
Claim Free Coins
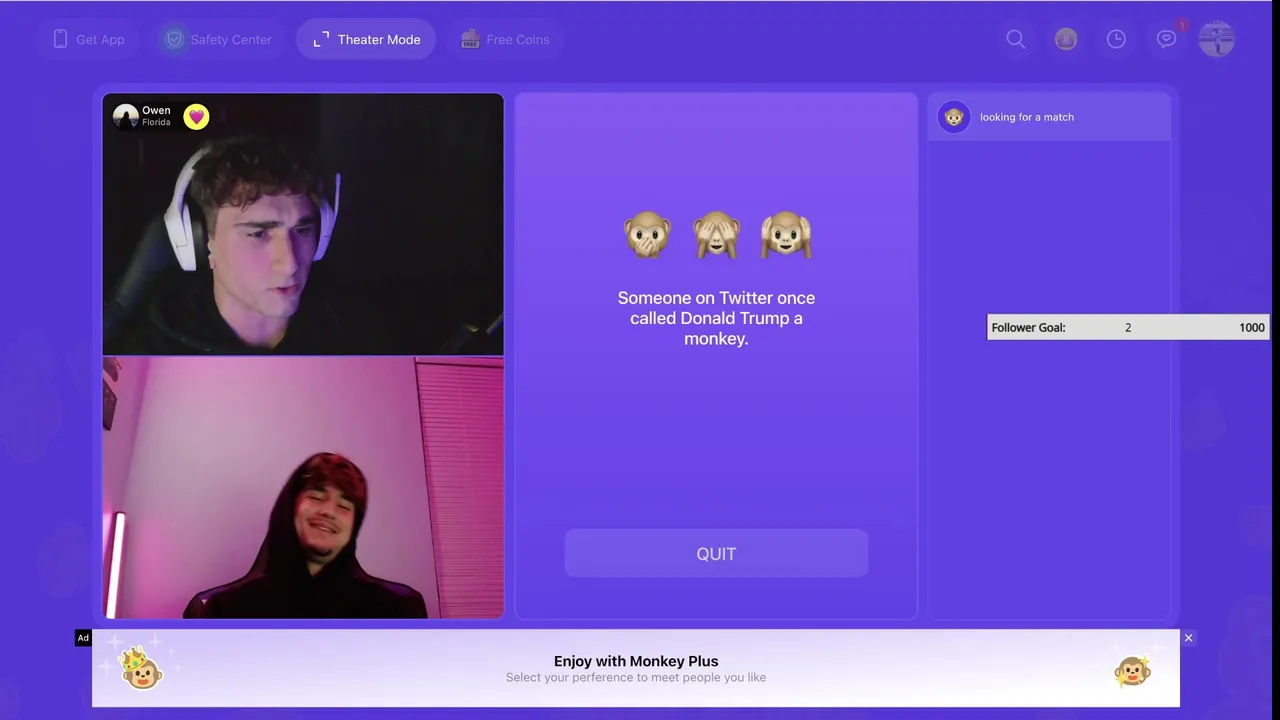[505, 39]
